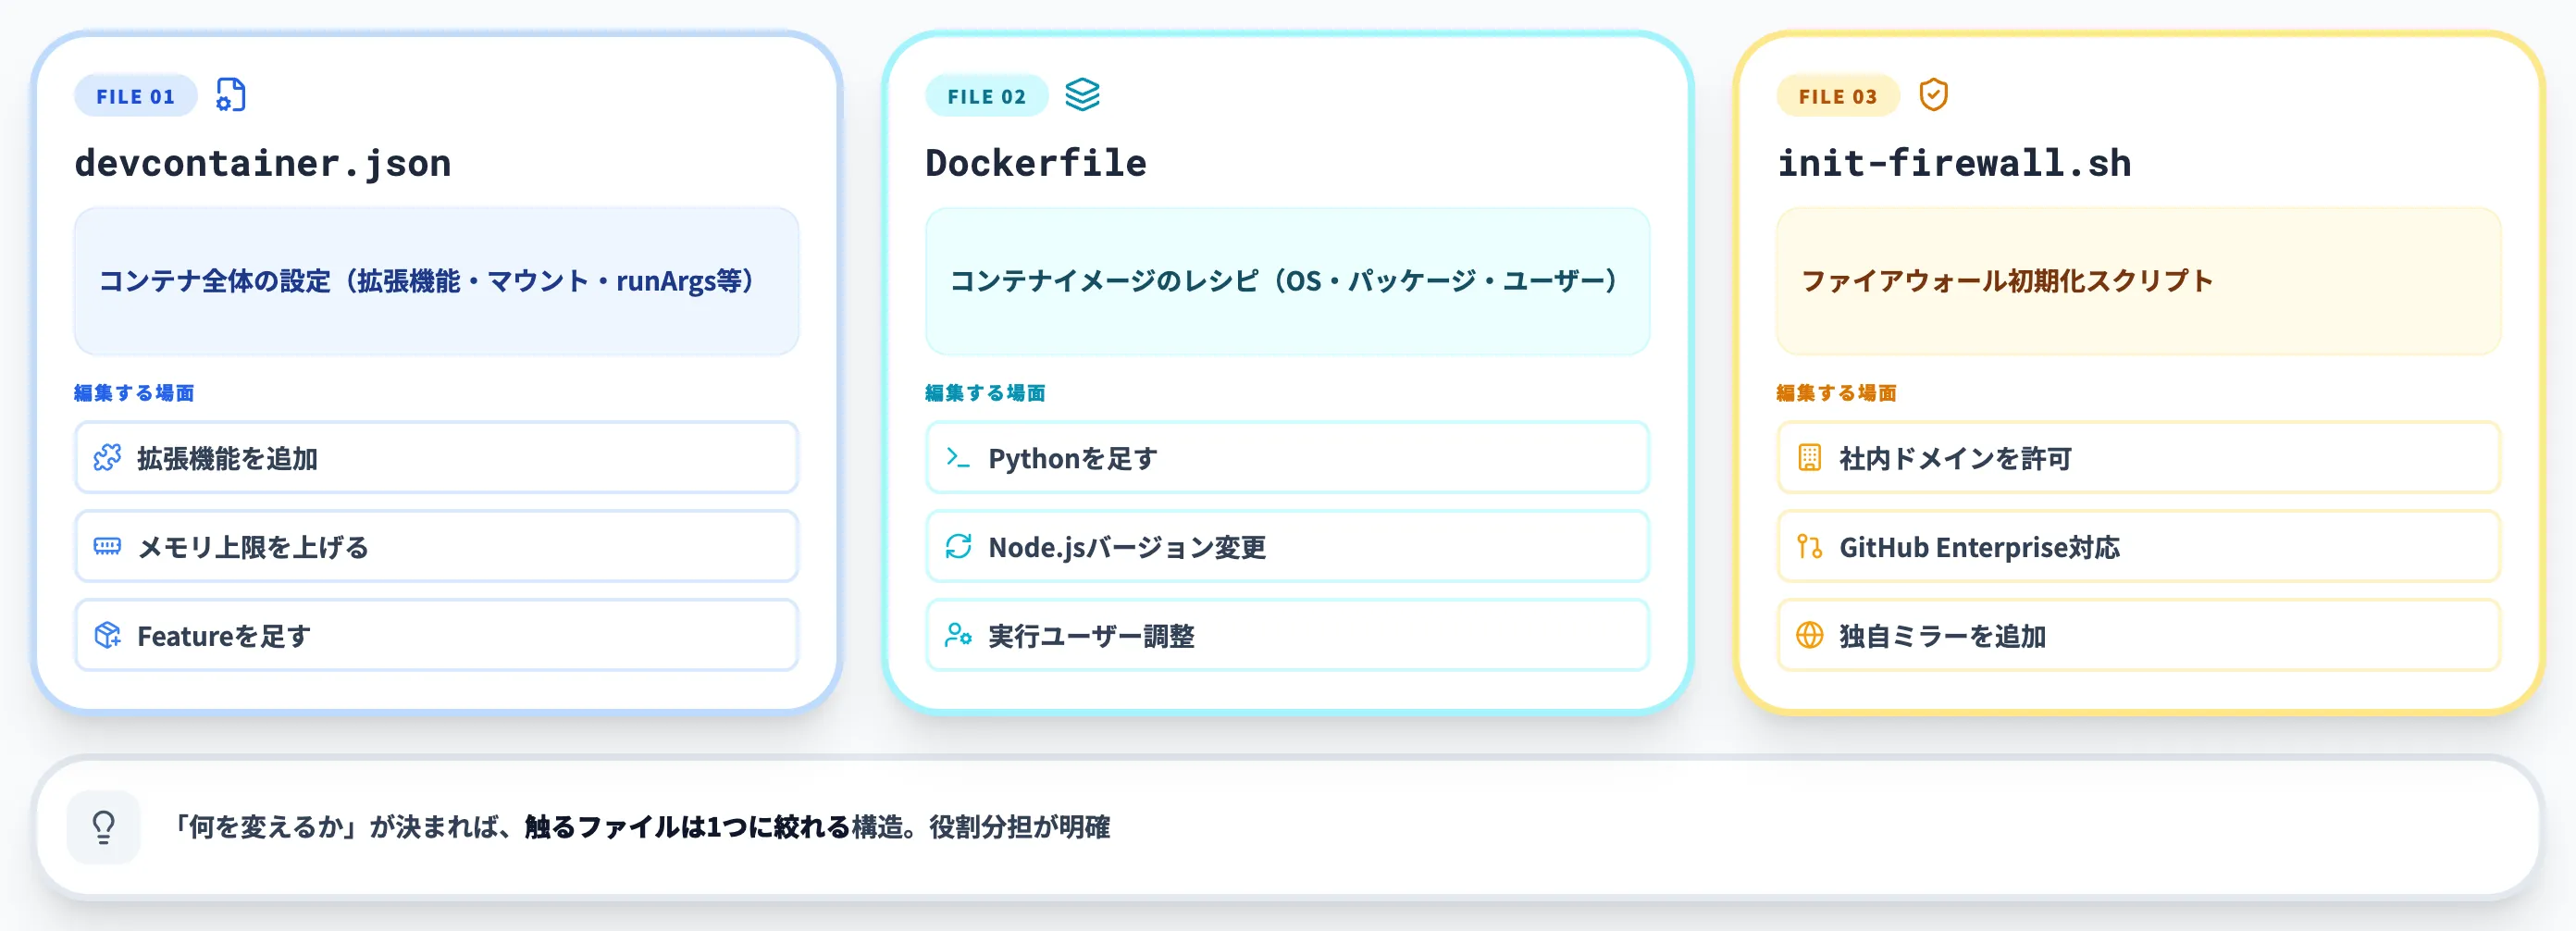This screenshot has height=931, width=2576.
Task: Pick the 社内ドメインを許可 item
Action: point(2138,458)
